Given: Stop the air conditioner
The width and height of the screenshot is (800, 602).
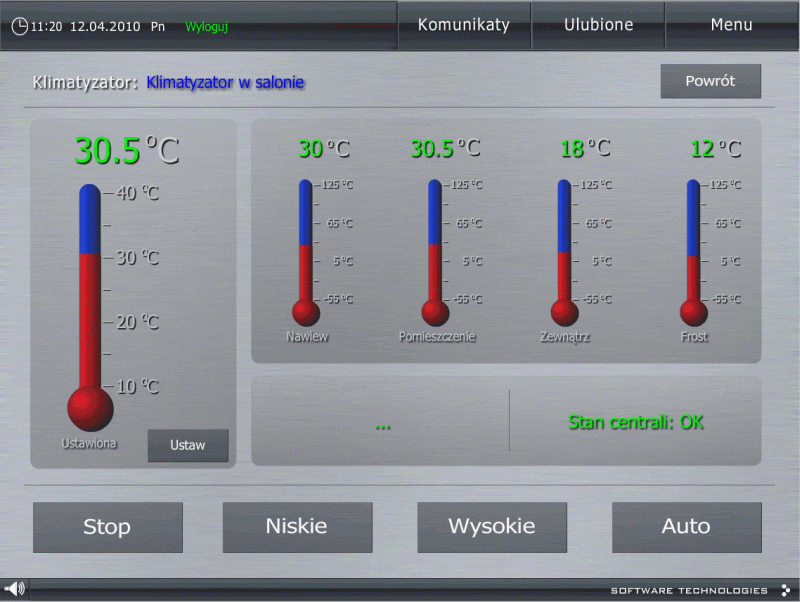Looking at the screenshot, I should tap(107, 527).
